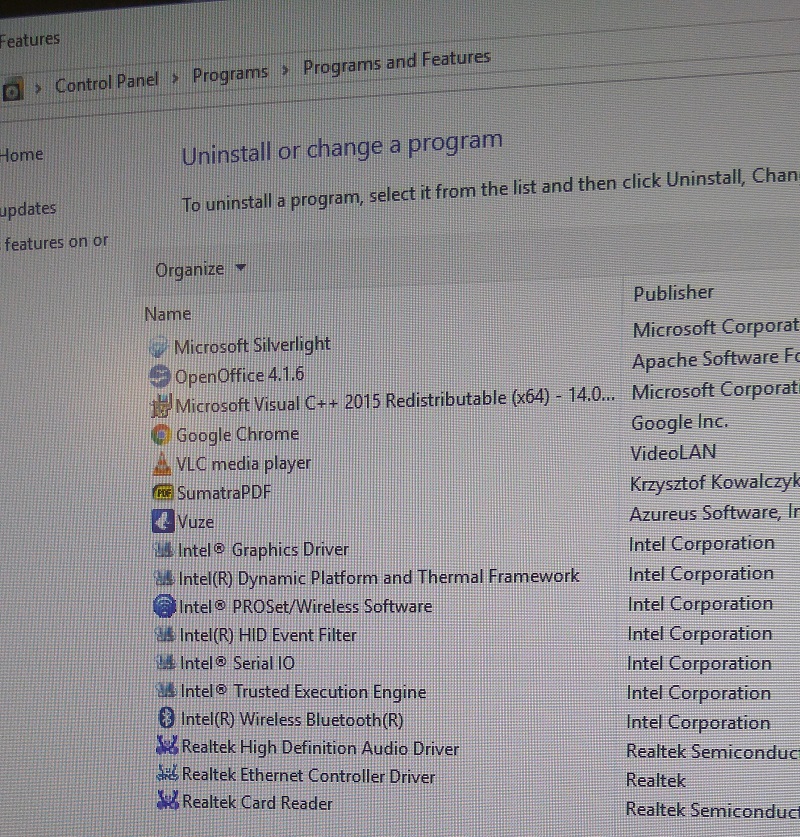The width and height of the screenshot is (800, 837).
Task: Select the Microsoft Silverlight program name
Action: (252, 346)
